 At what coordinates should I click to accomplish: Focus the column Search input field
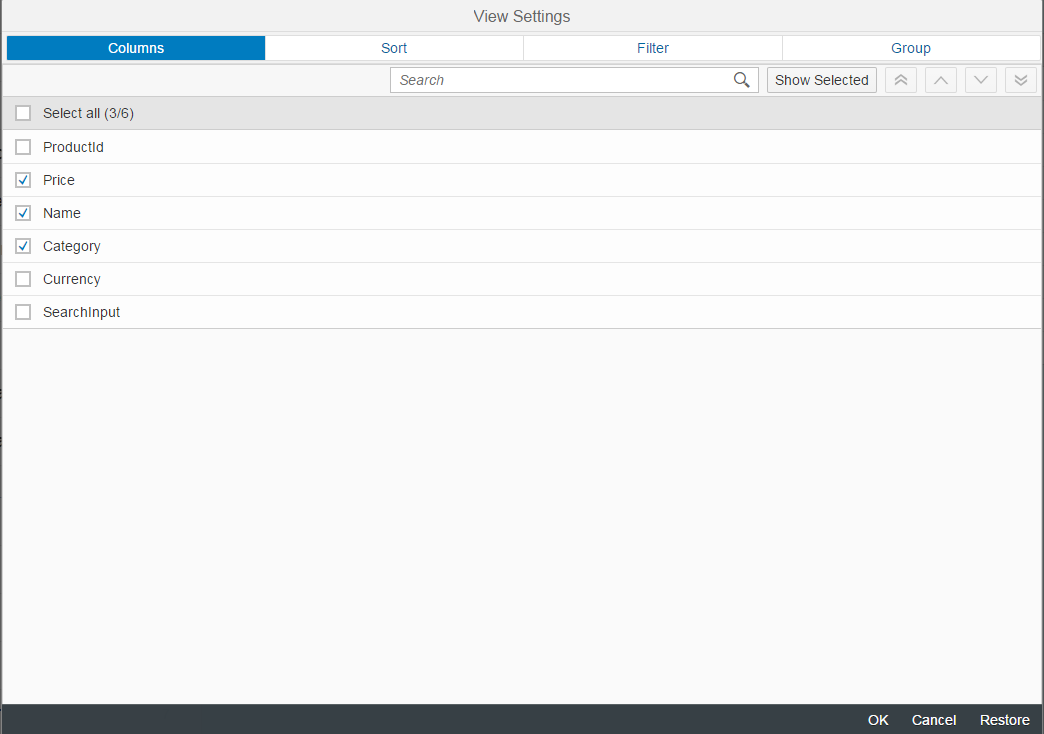pos(560,80)
